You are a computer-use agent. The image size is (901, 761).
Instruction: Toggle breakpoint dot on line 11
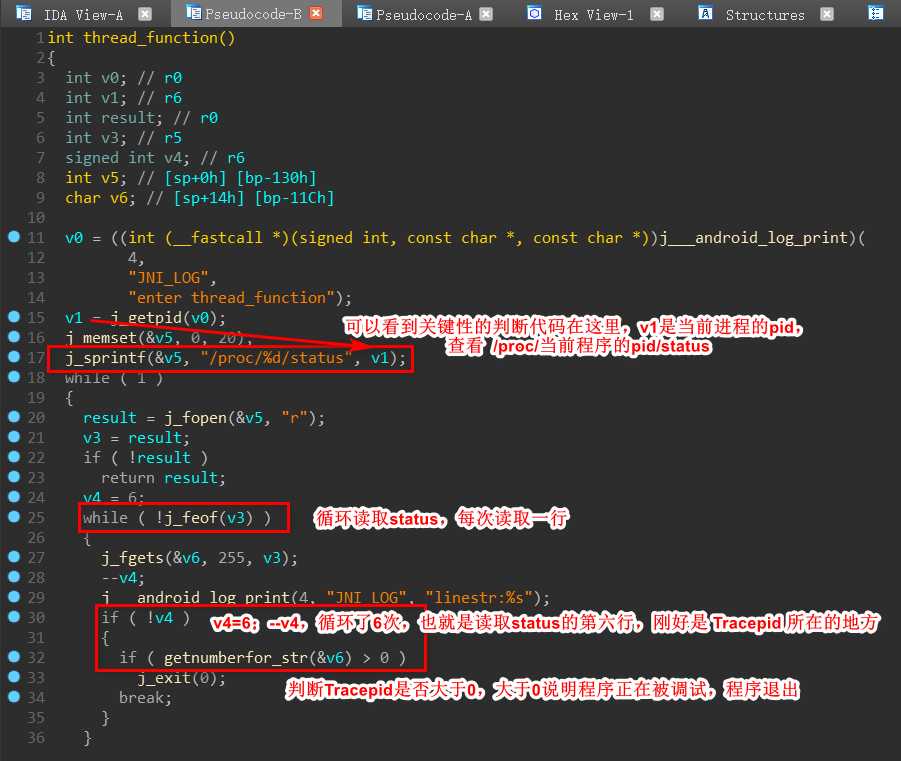14,236
